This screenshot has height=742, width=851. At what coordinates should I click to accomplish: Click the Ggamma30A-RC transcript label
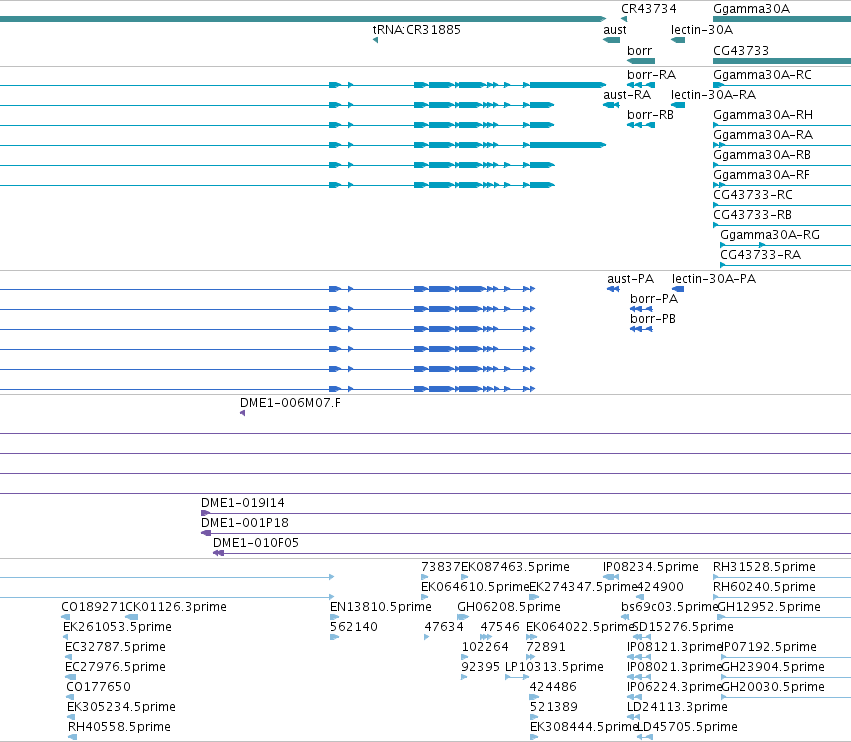point(762,75)
